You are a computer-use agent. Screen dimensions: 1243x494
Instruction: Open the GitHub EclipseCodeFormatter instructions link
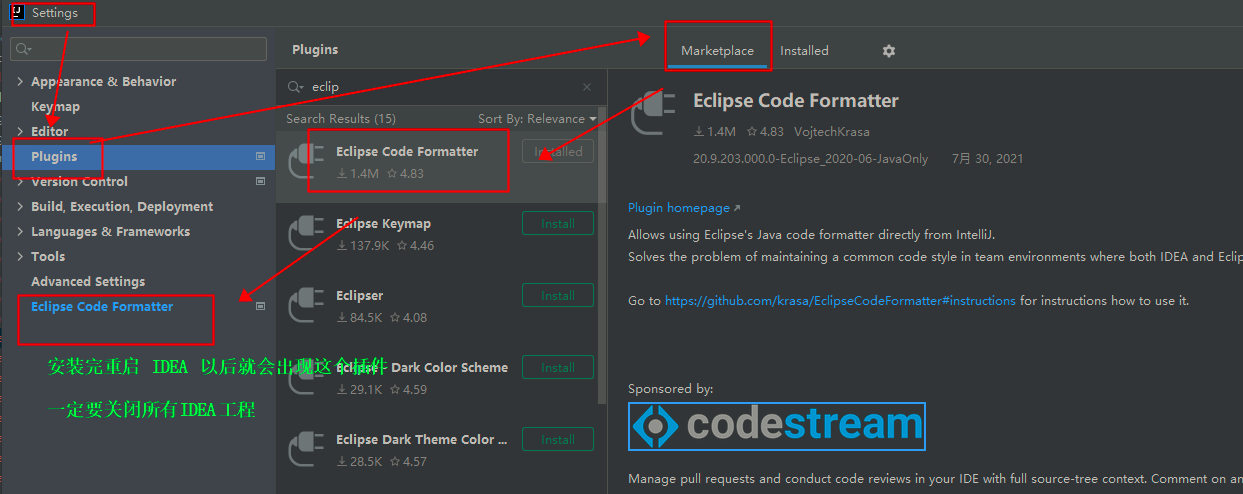(840, 300)
